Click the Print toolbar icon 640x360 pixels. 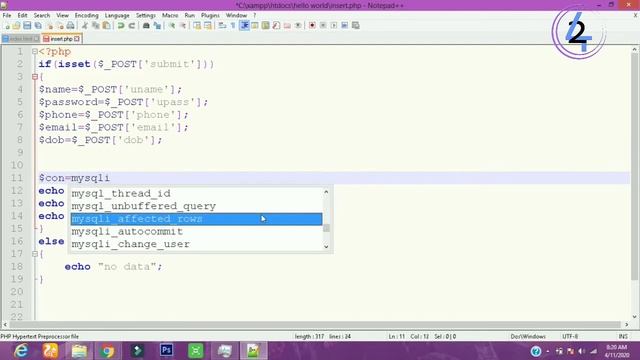[70, 26]
